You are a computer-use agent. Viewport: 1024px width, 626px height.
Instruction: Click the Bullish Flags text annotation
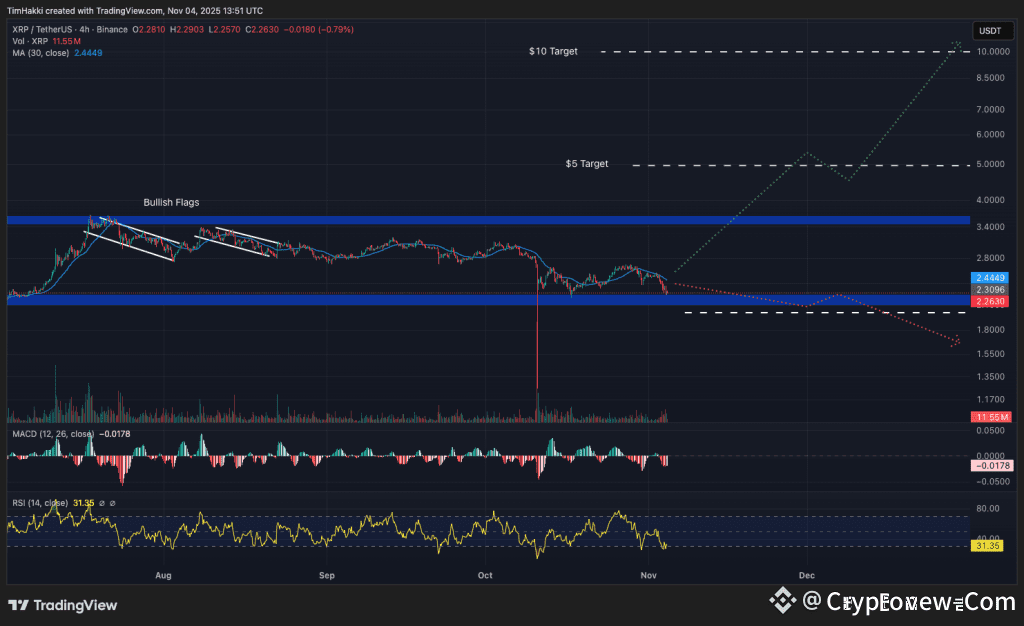[x=173, y=202]
